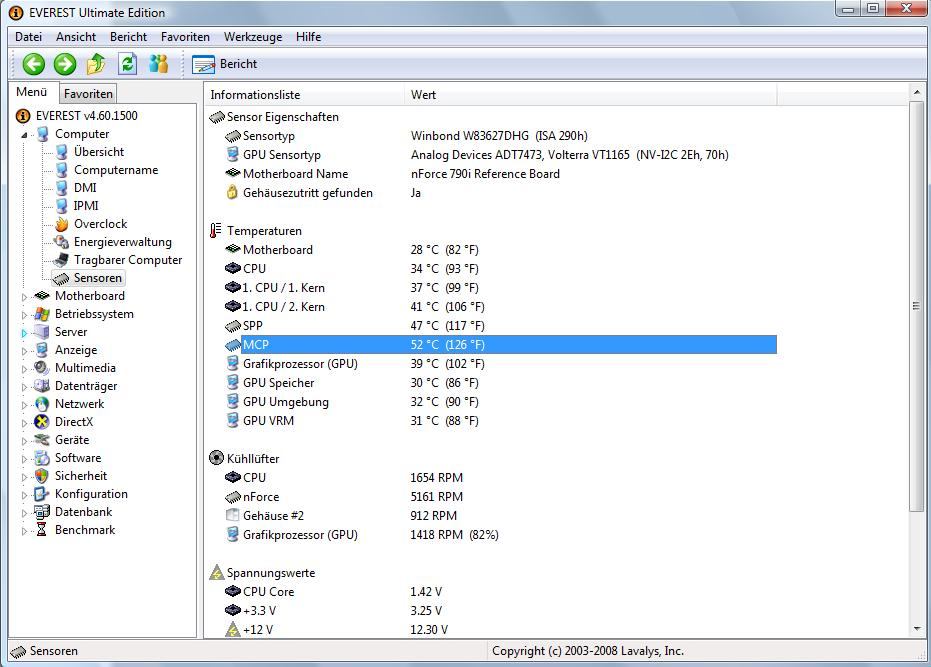Select the nForce fan speed row
Screen dimensions: 931x667
click(501, 497)
